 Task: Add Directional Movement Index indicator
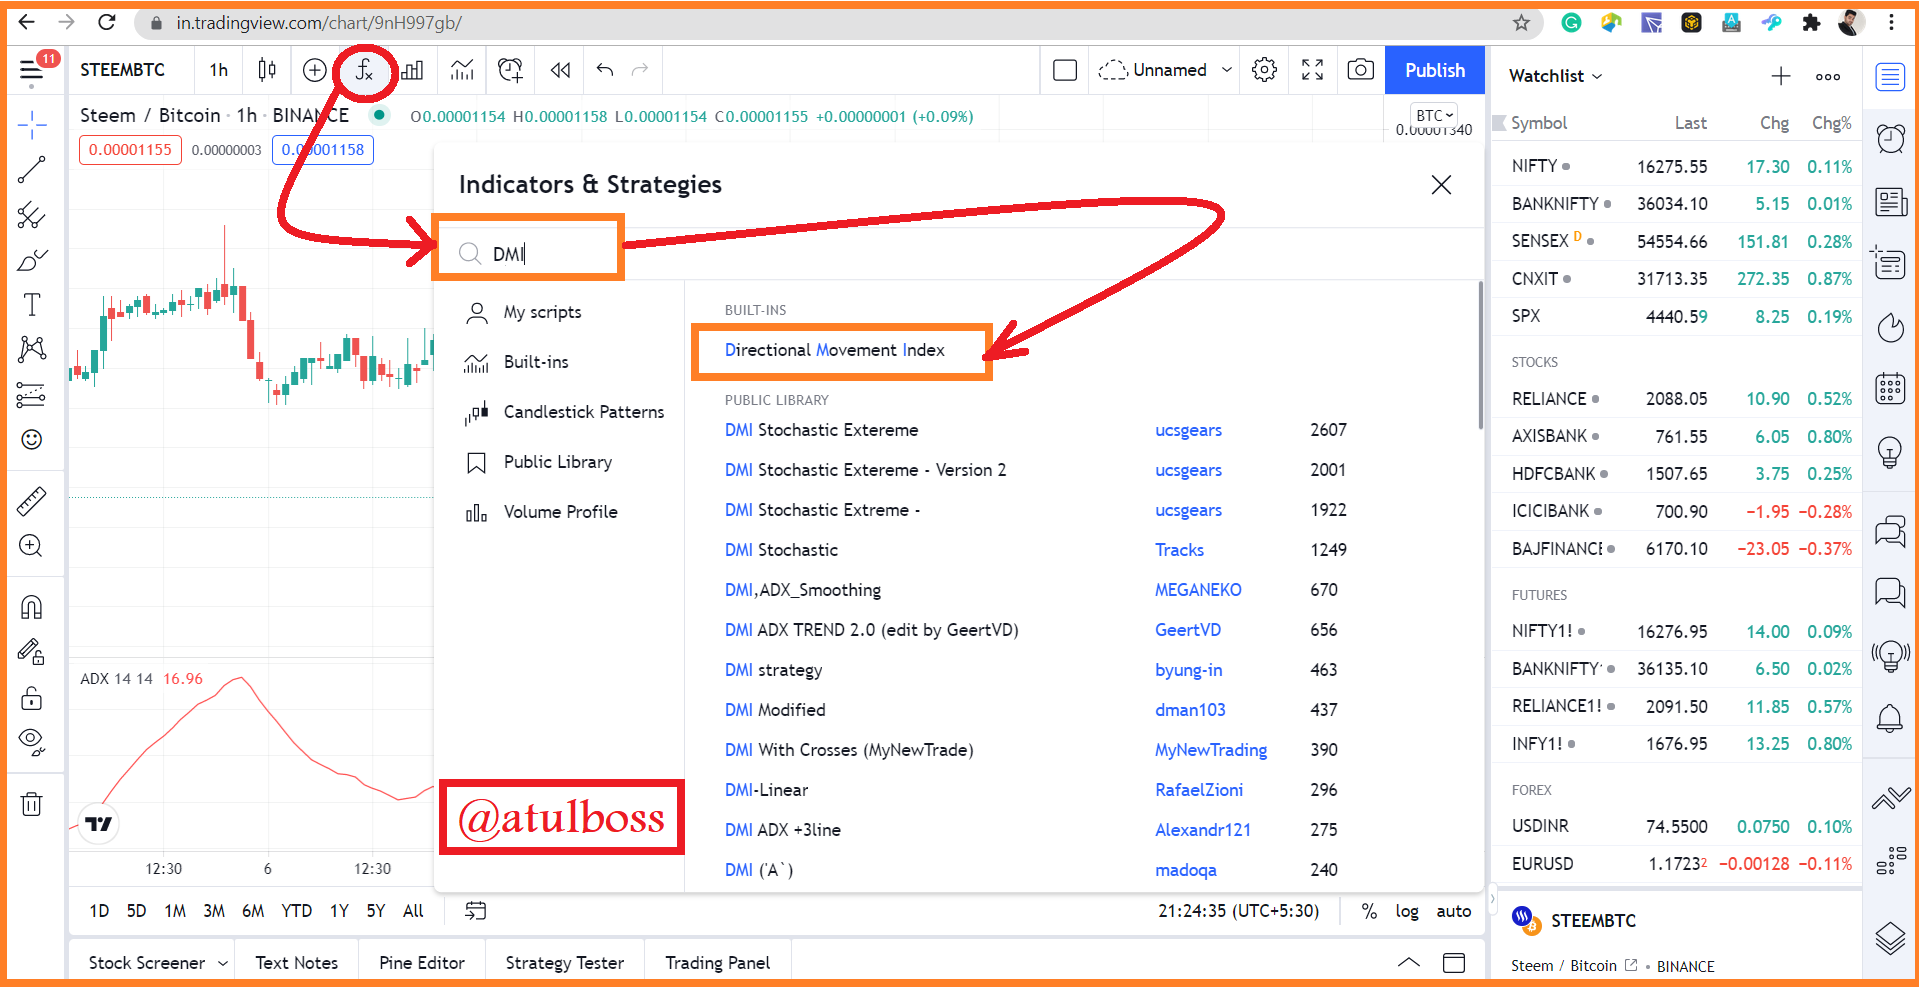[835, 350]
